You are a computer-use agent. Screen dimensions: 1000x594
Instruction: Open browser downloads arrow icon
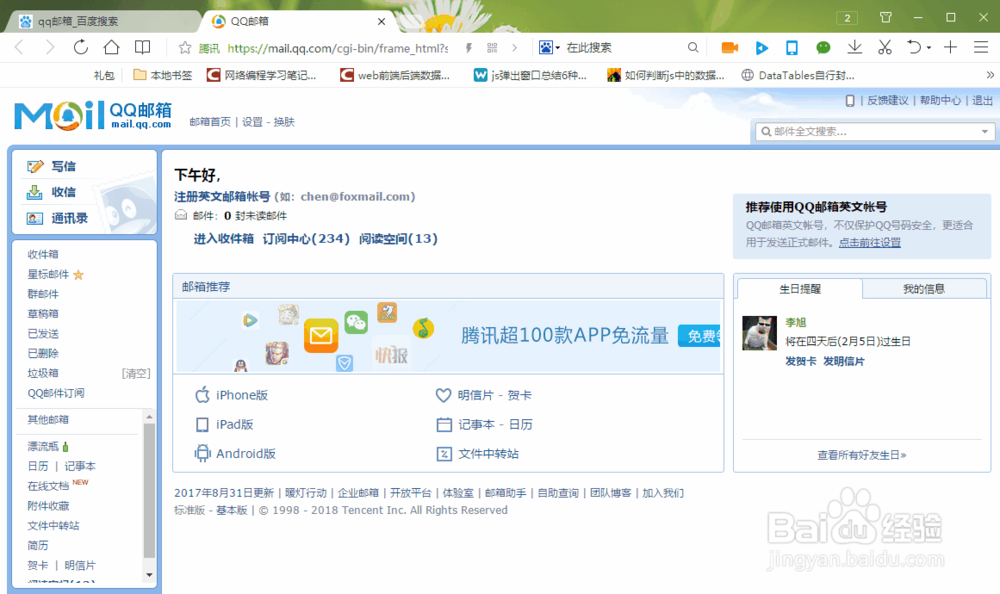[855, 48]
